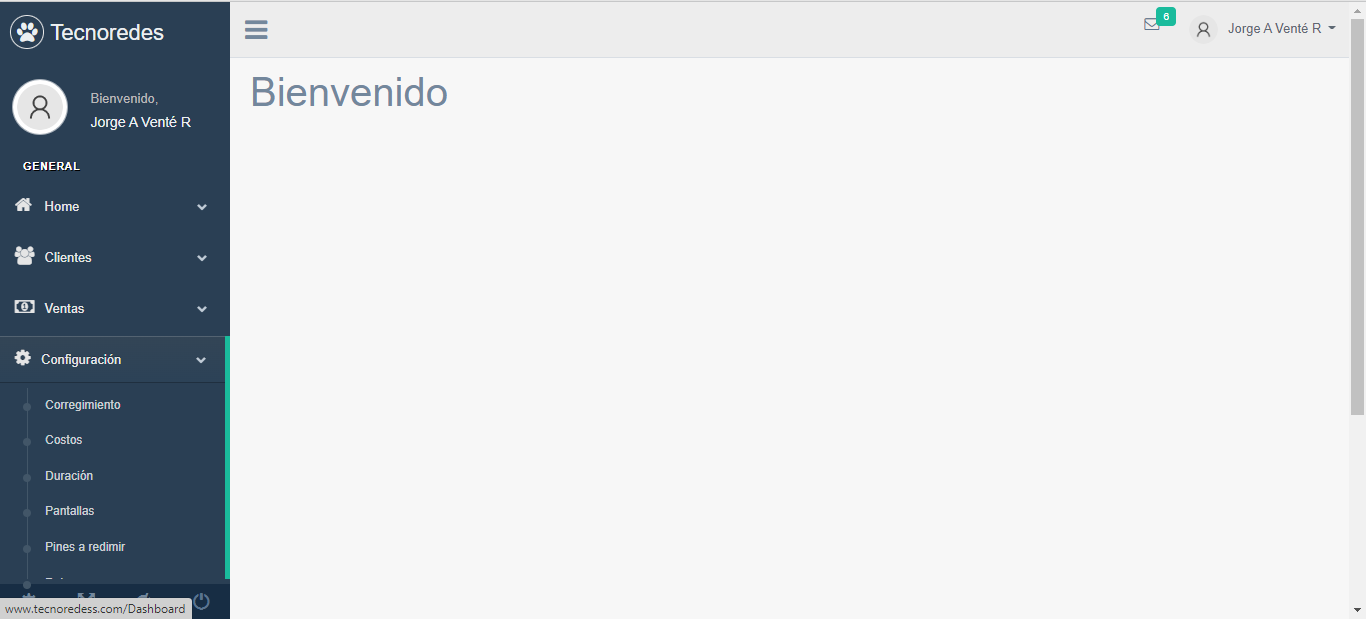Open the mail notifications envelope icon
The image size is (1366, 619).
pyautogui.click(x=1152, y=25)
